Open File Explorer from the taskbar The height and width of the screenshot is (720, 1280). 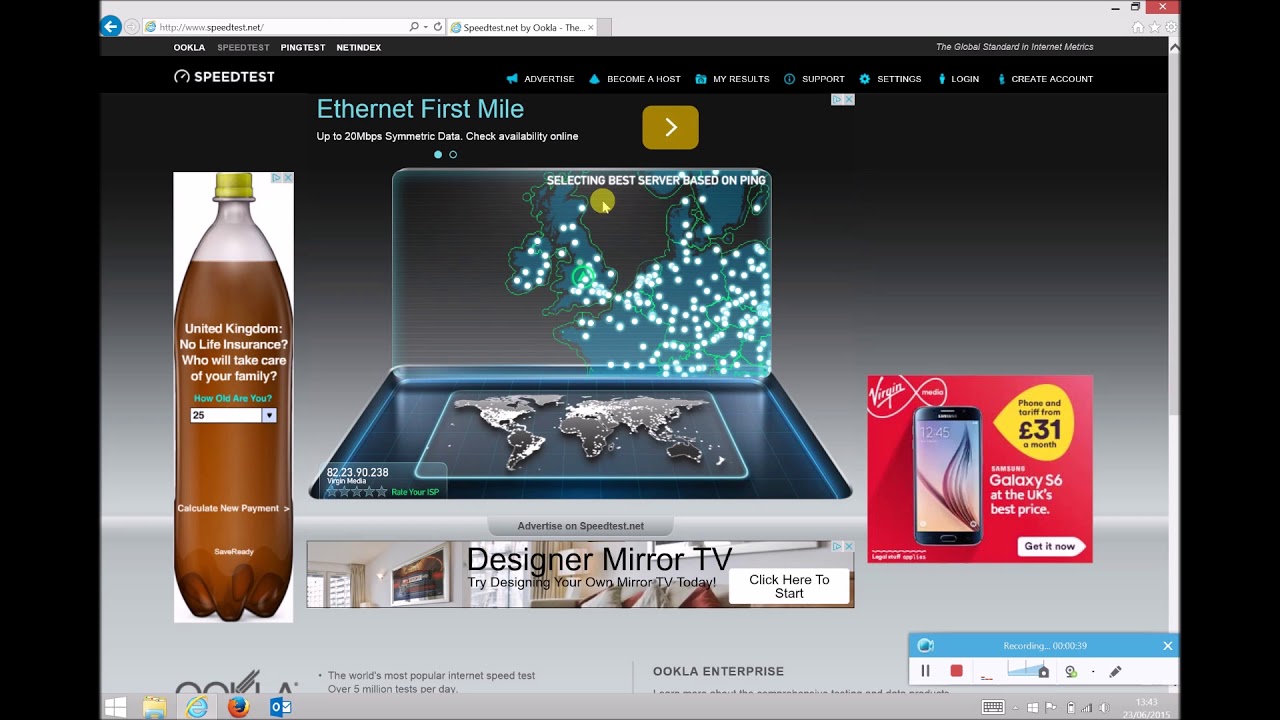pyautogui.click(x=154, y=707)
